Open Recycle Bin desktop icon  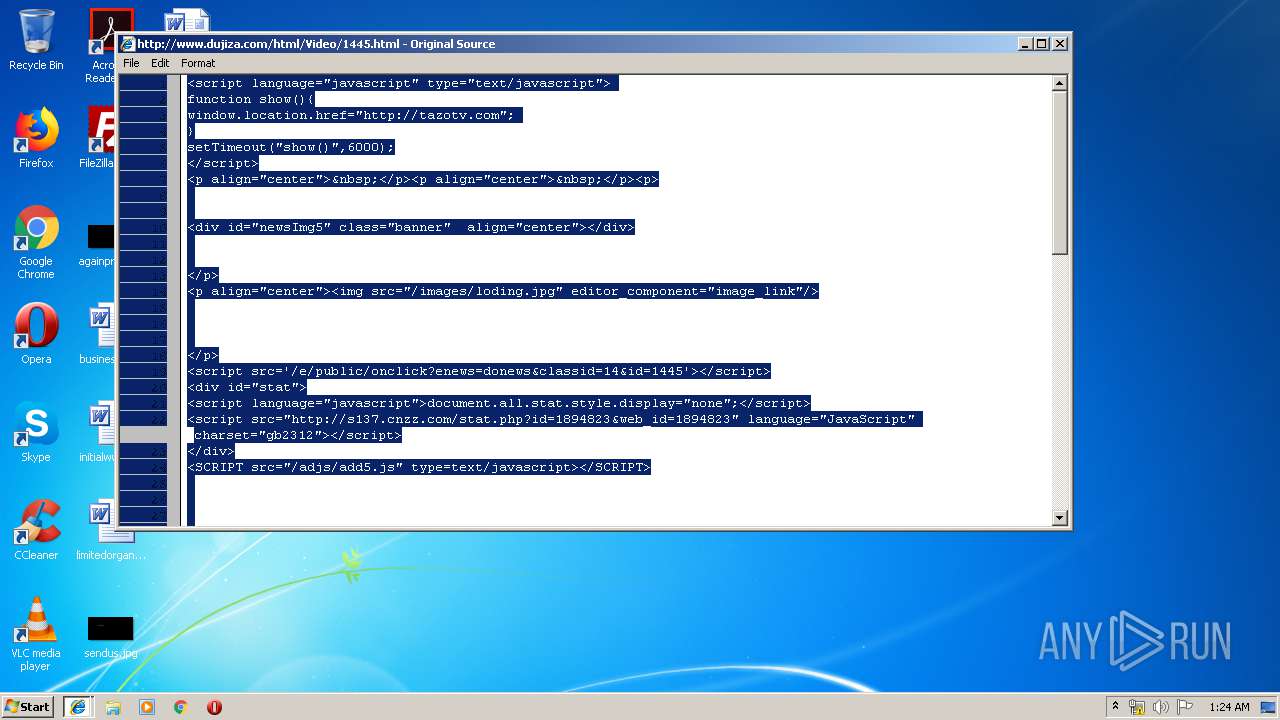[x=36, y=40]
